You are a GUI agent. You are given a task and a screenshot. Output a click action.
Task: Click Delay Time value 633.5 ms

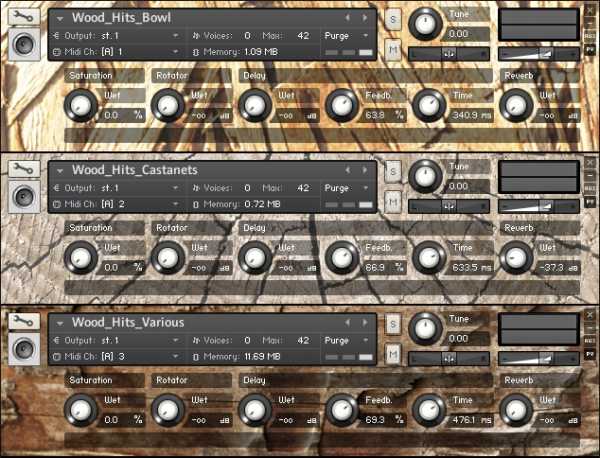click(x=471, y=267)
